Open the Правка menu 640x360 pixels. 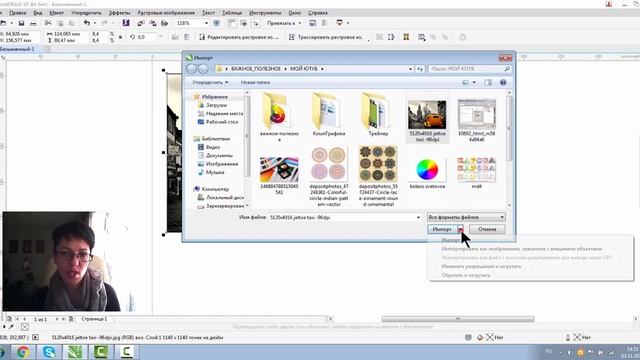point(18,13)
